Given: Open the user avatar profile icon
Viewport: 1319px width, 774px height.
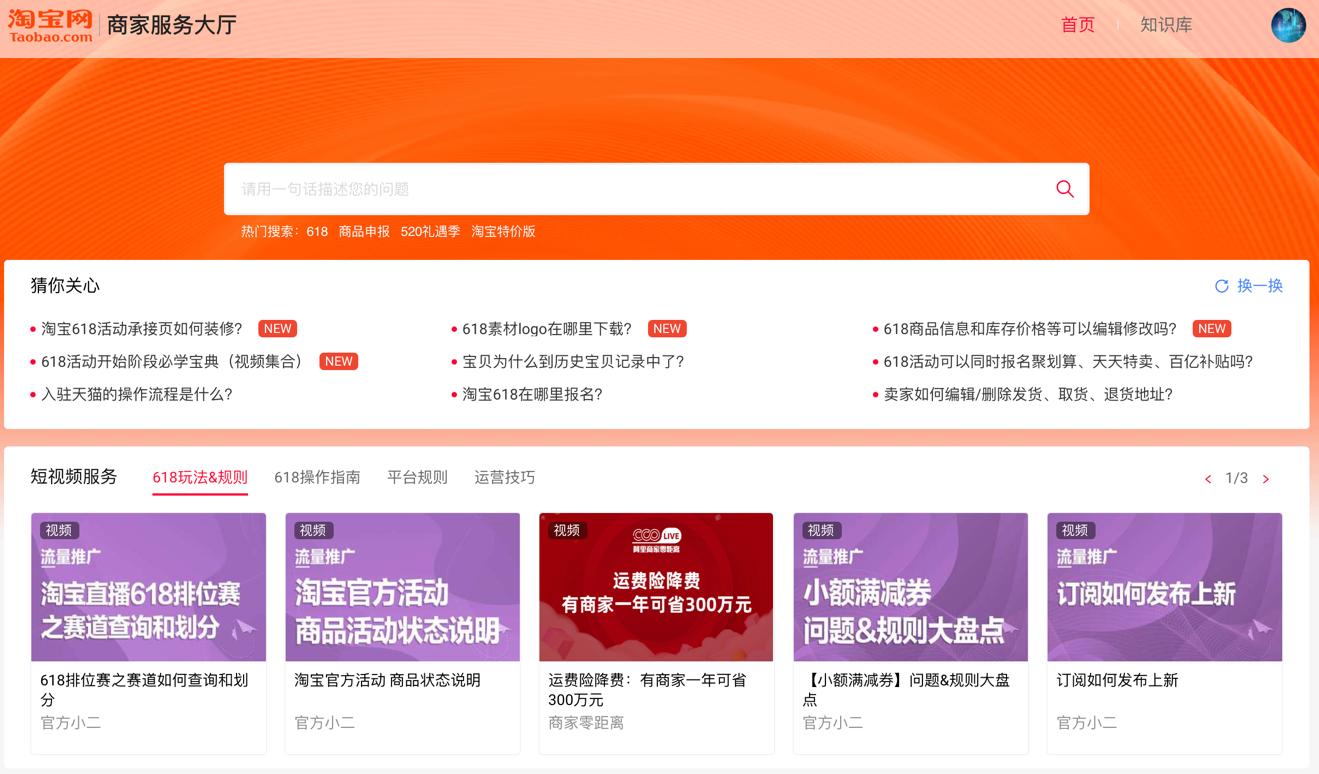Looking at the screenshot, I should [1288, 25].
